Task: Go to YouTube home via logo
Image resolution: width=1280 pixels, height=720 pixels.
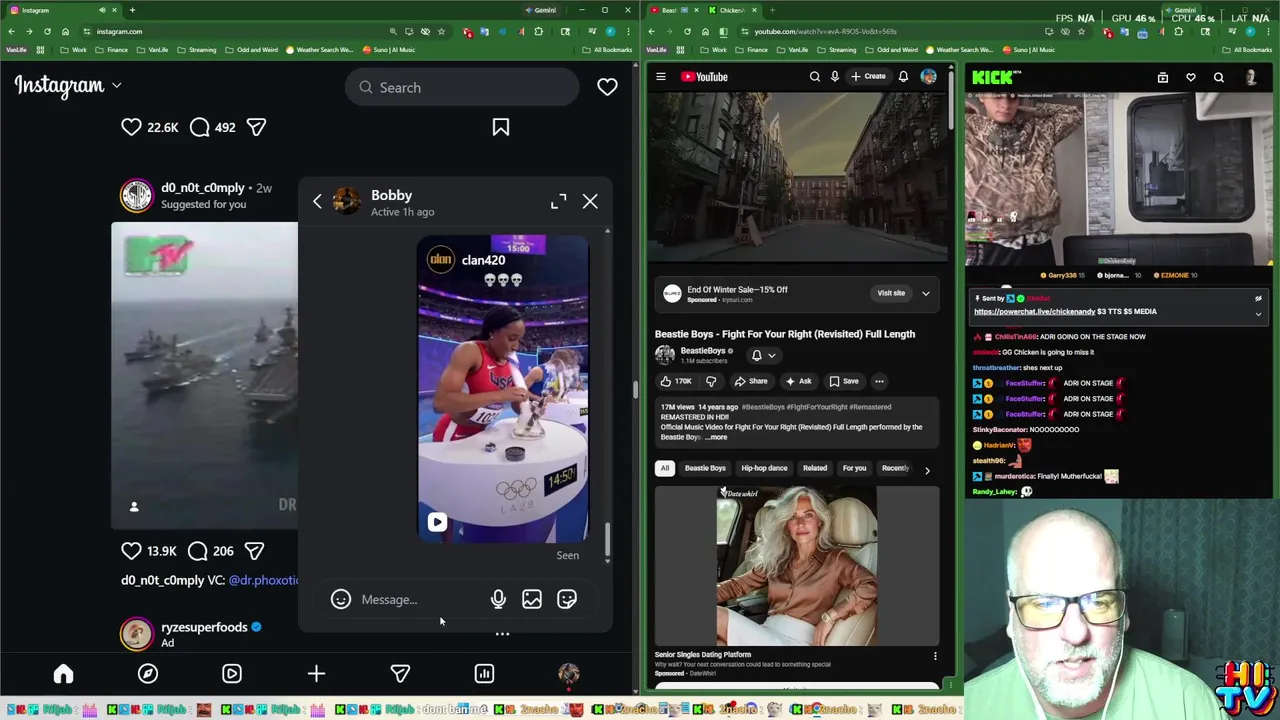Action: click(704, 77)
